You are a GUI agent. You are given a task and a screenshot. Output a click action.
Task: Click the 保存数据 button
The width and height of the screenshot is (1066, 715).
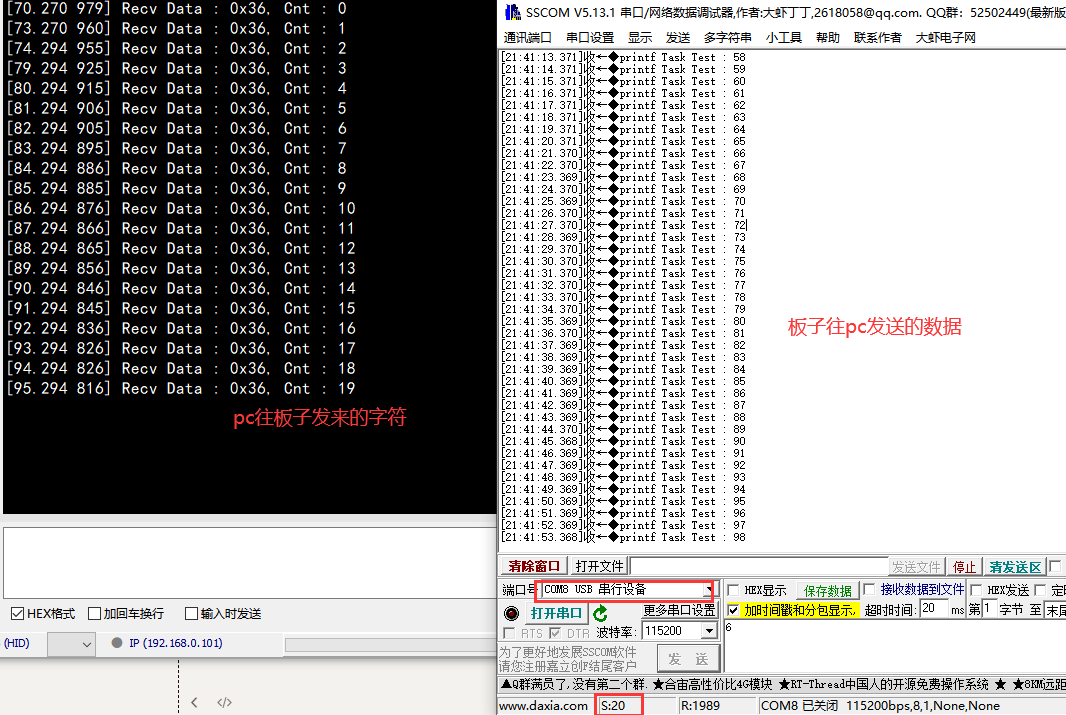(x=827, y=591)
